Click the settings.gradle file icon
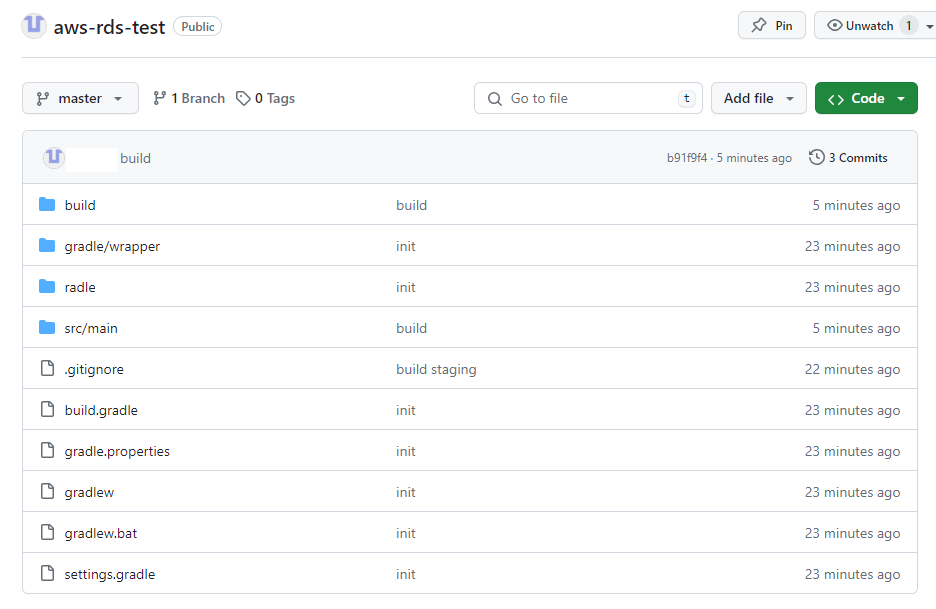This screenshot has width=936, height=609. click(47, 573)
